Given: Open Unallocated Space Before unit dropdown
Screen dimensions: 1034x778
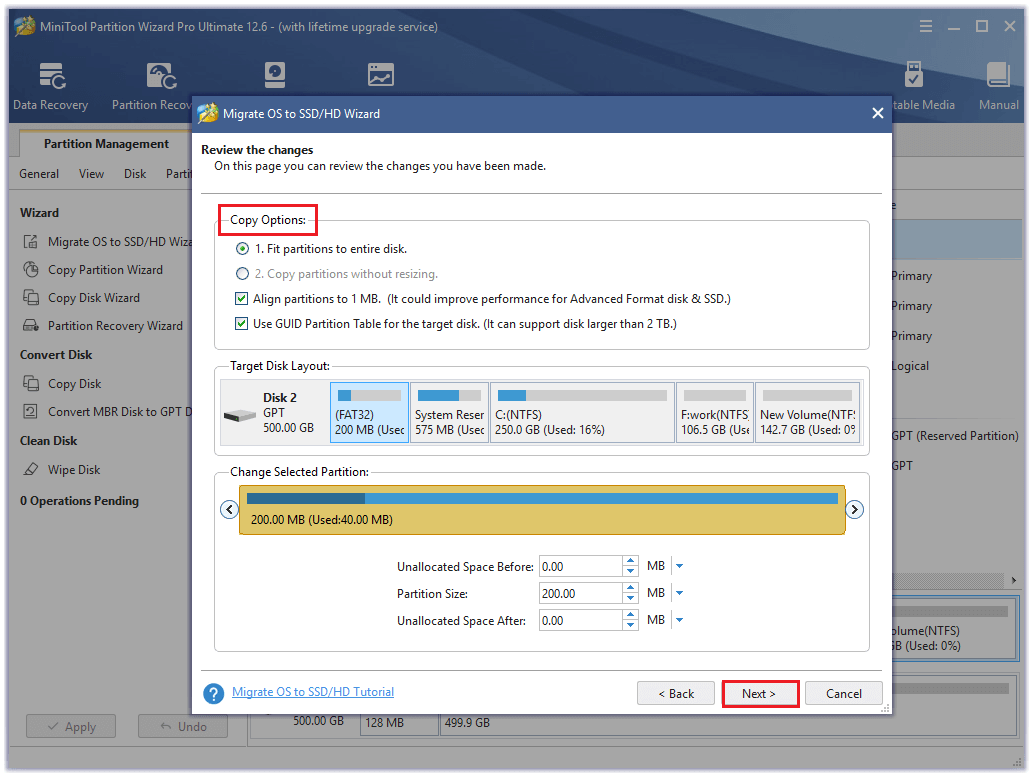Looking at the screenshot, I should [679, 566].
